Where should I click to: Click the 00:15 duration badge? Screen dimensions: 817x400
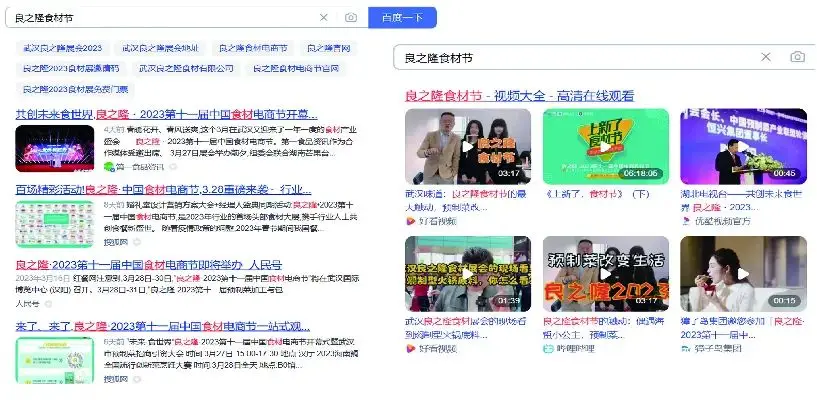785,301
